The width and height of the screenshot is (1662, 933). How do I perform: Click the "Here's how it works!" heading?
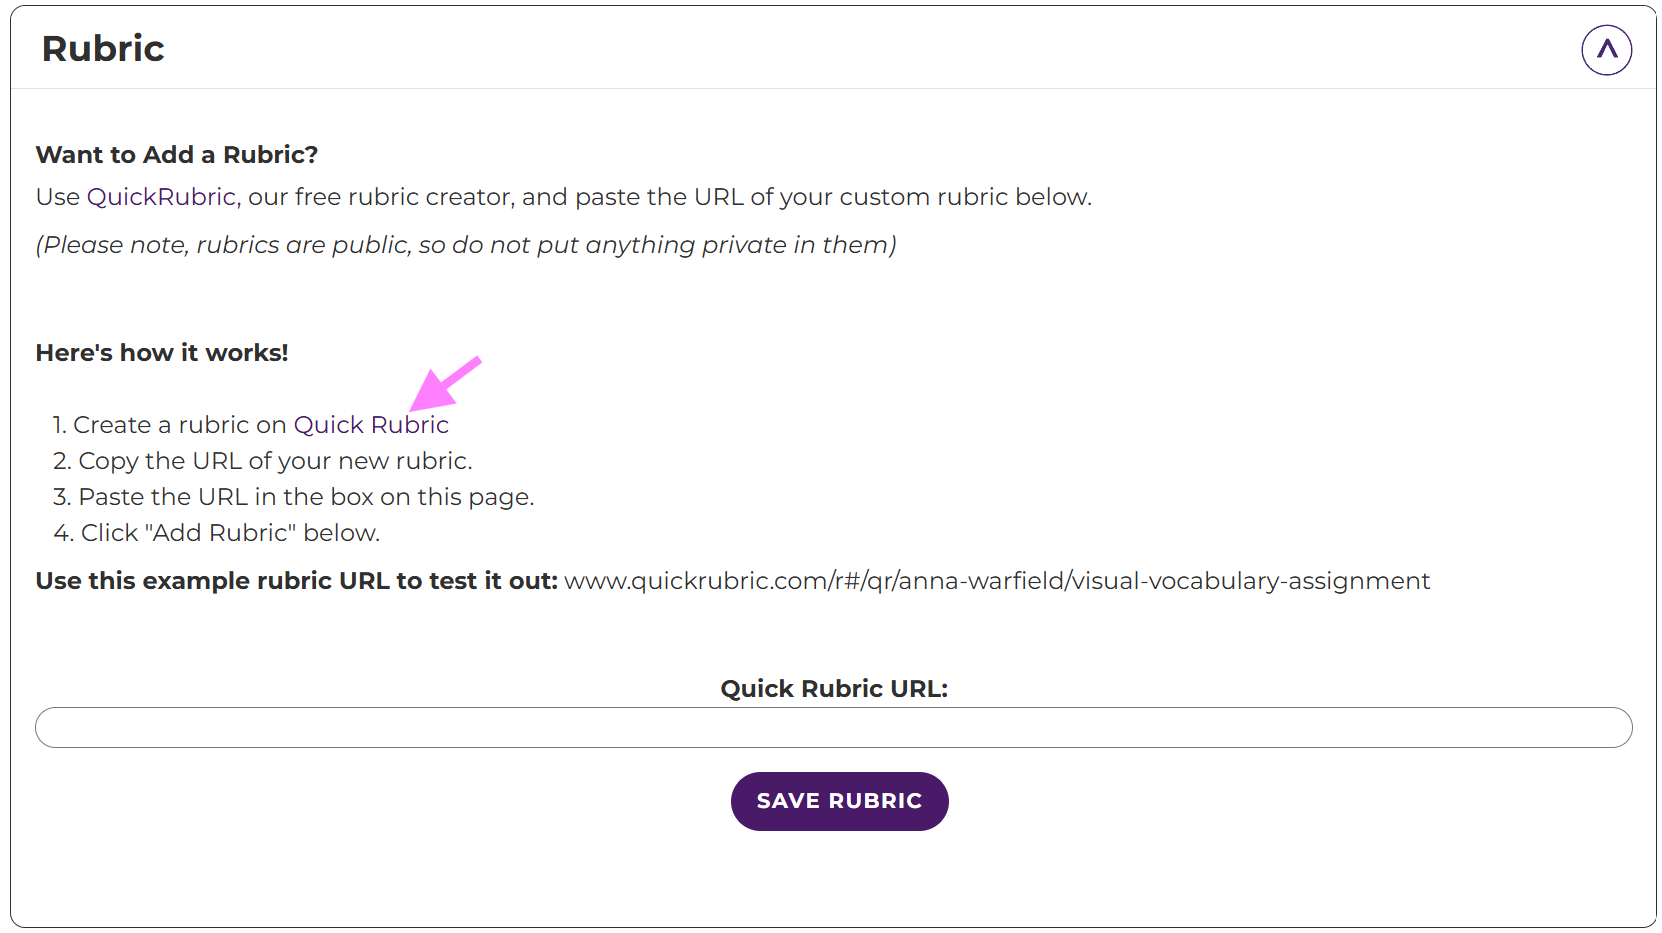click(162, 353)
